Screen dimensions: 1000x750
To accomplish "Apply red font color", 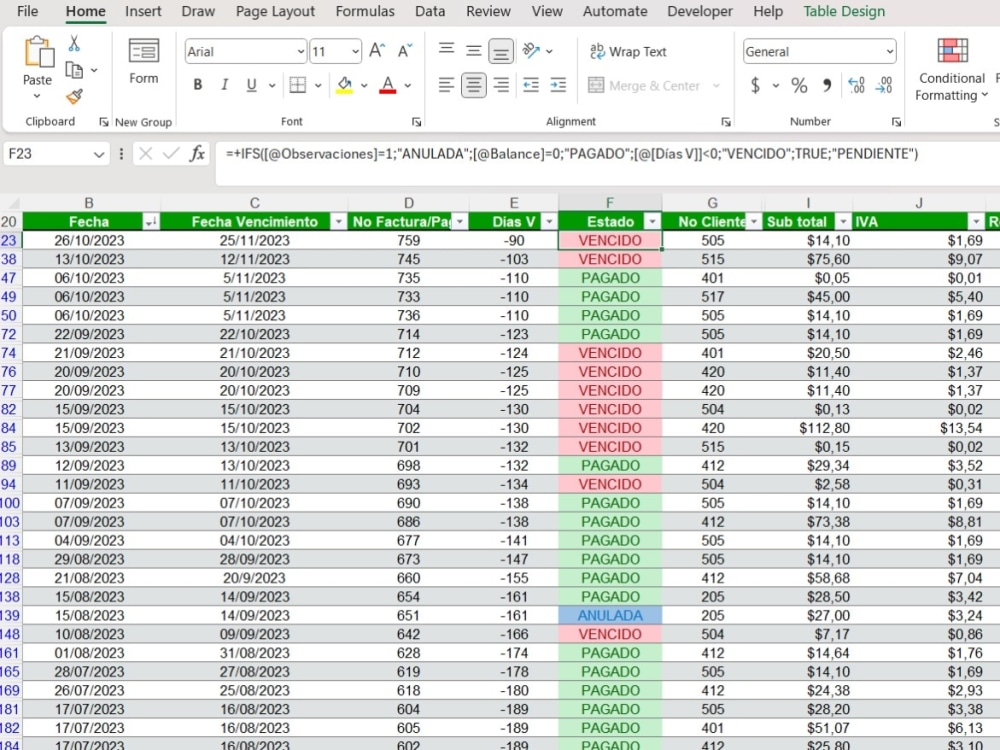I will point(388,85).
